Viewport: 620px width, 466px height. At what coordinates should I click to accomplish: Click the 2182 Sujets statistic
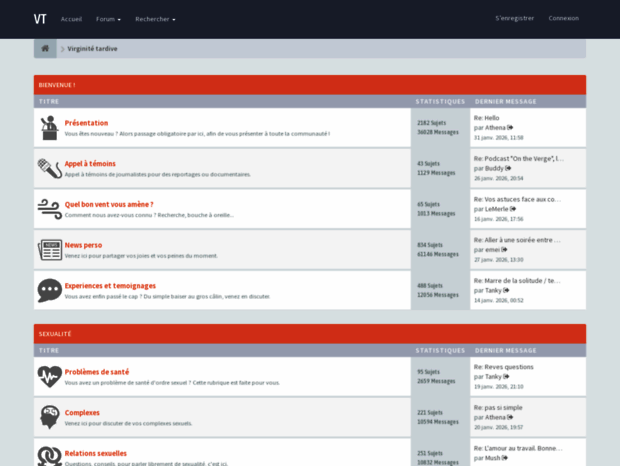431,123
